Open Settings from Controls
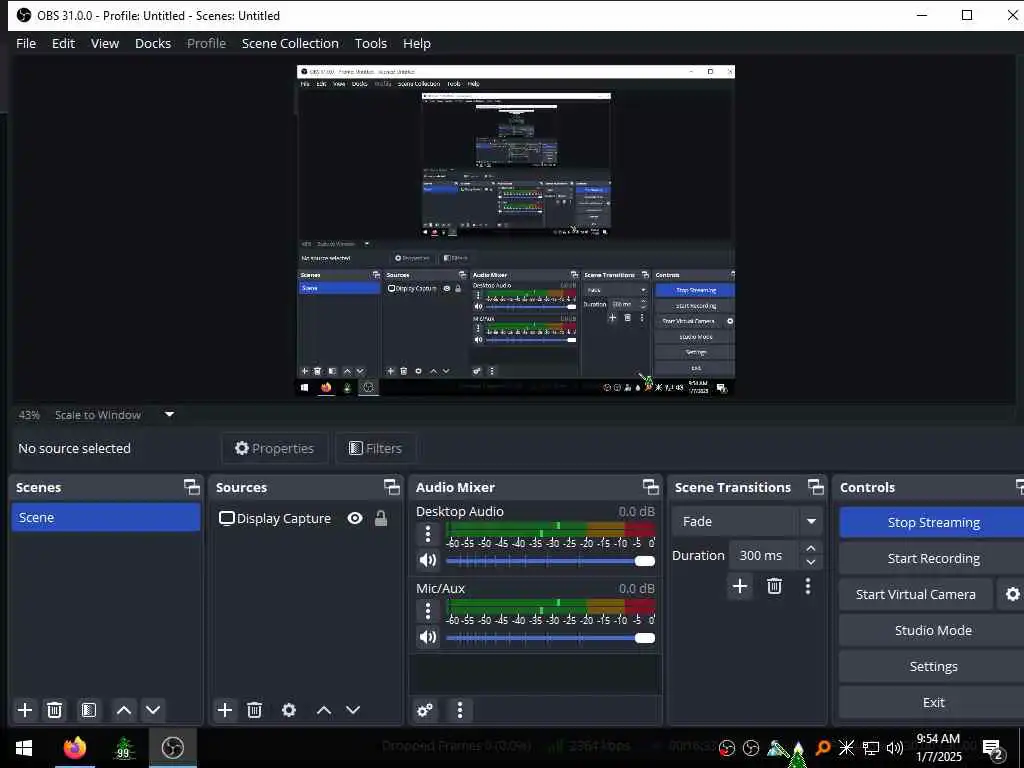1024x768 pixels. click(933, 666)
